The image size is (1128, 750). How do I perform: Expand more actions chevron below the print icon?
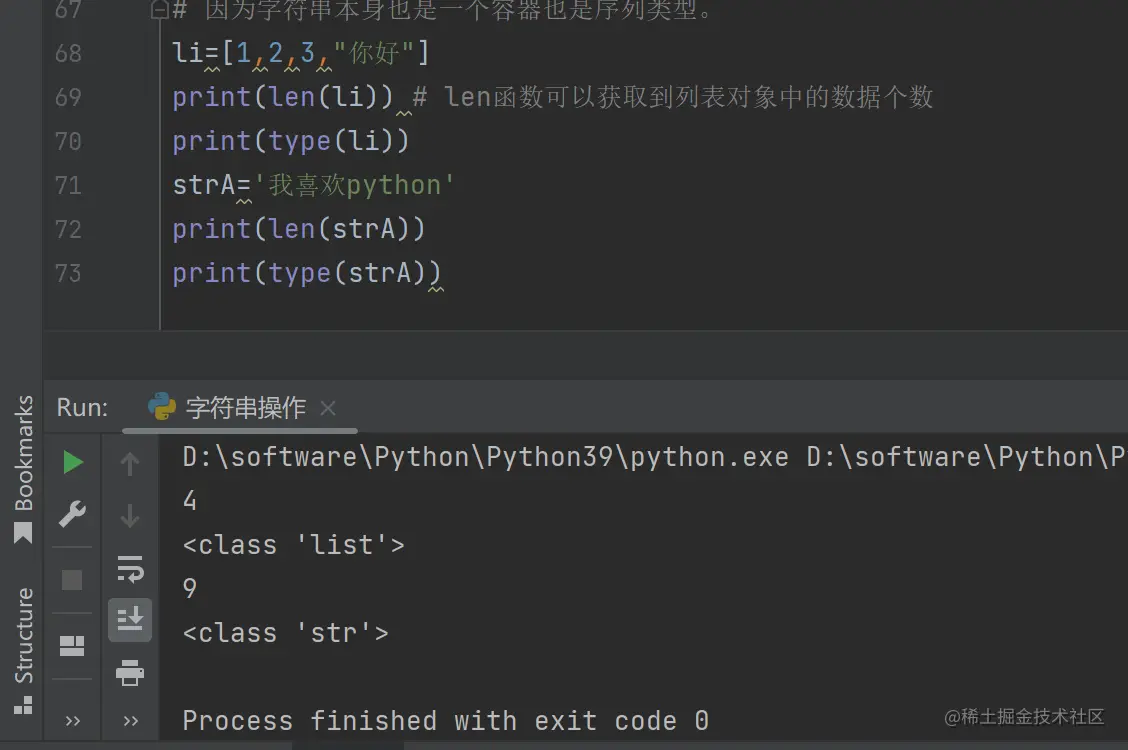(130, 720)
